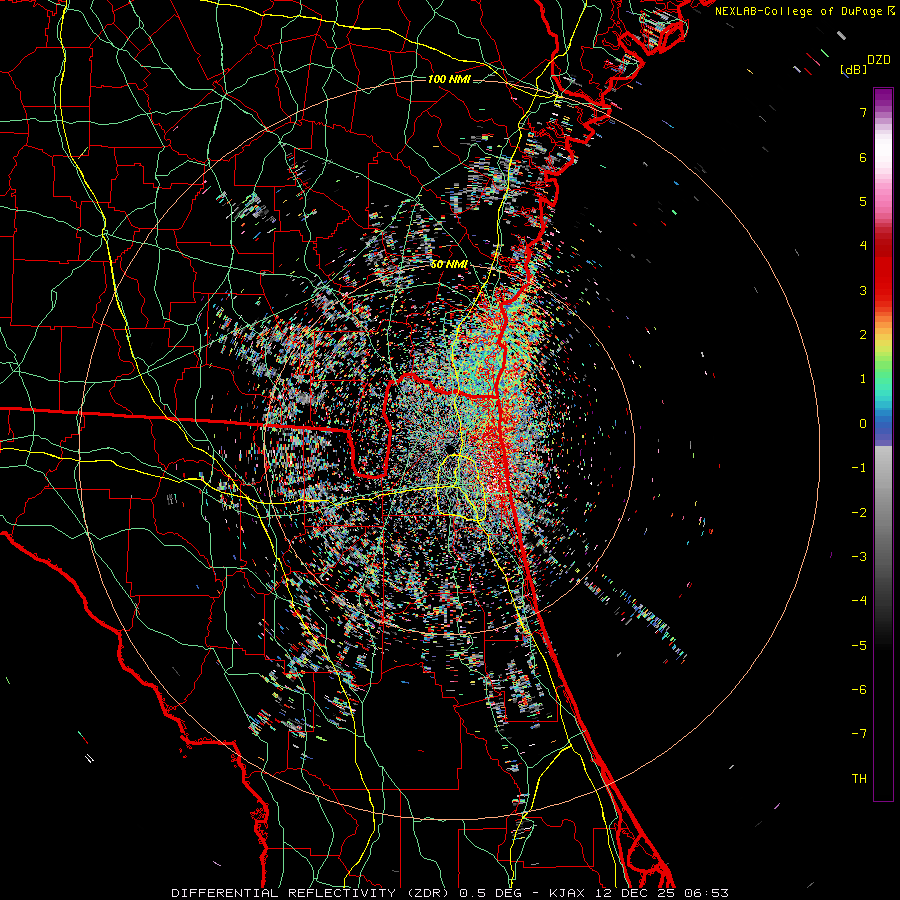The width and height of the screenshot is (900, 900).
Task: Click the 06:53 timestamp in the caption
Action: coord(707,893)
